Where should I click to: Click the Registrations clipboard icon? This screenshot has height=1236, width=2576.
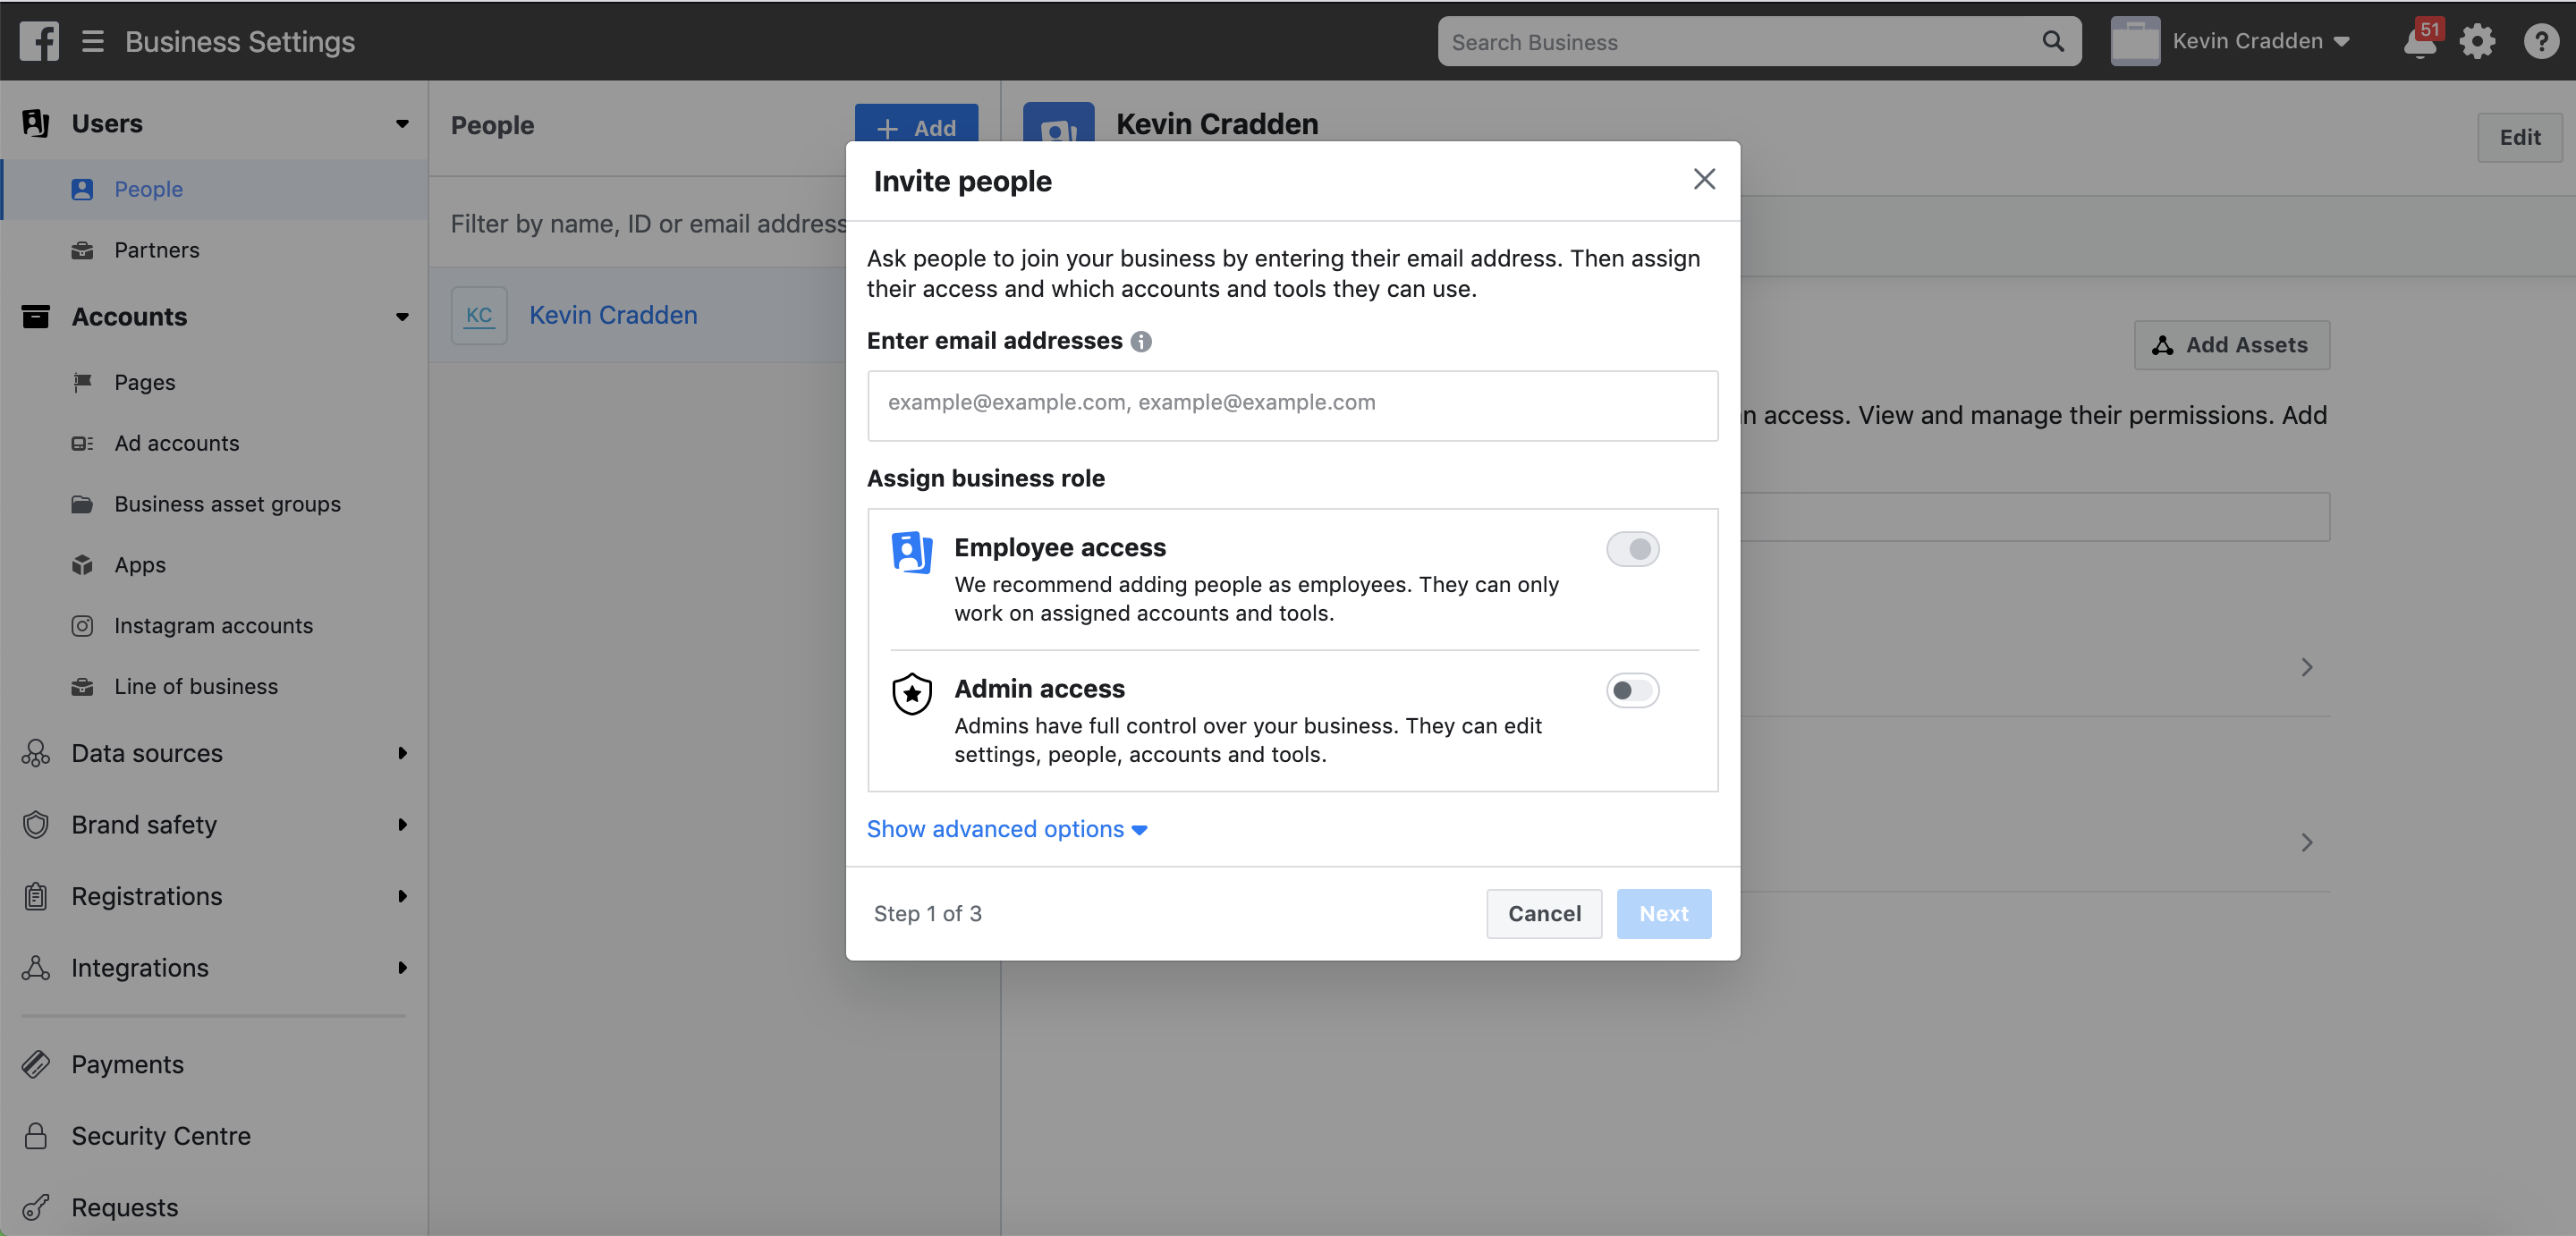[36, 896]
